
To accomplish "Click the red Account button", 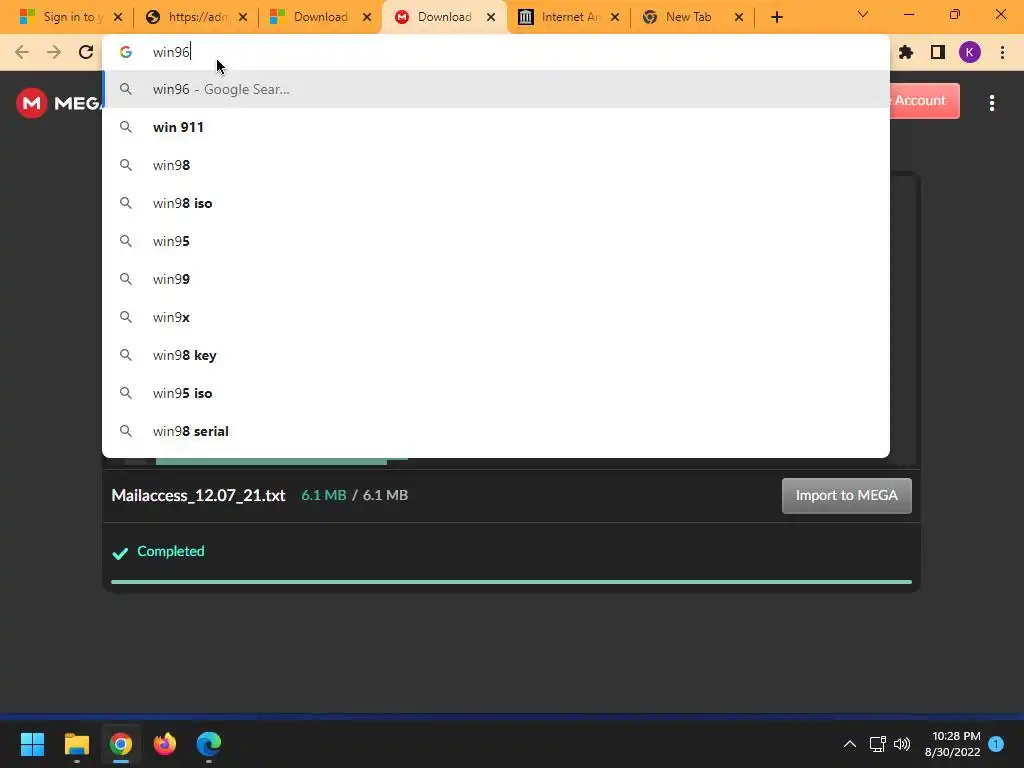I will 924,101.
